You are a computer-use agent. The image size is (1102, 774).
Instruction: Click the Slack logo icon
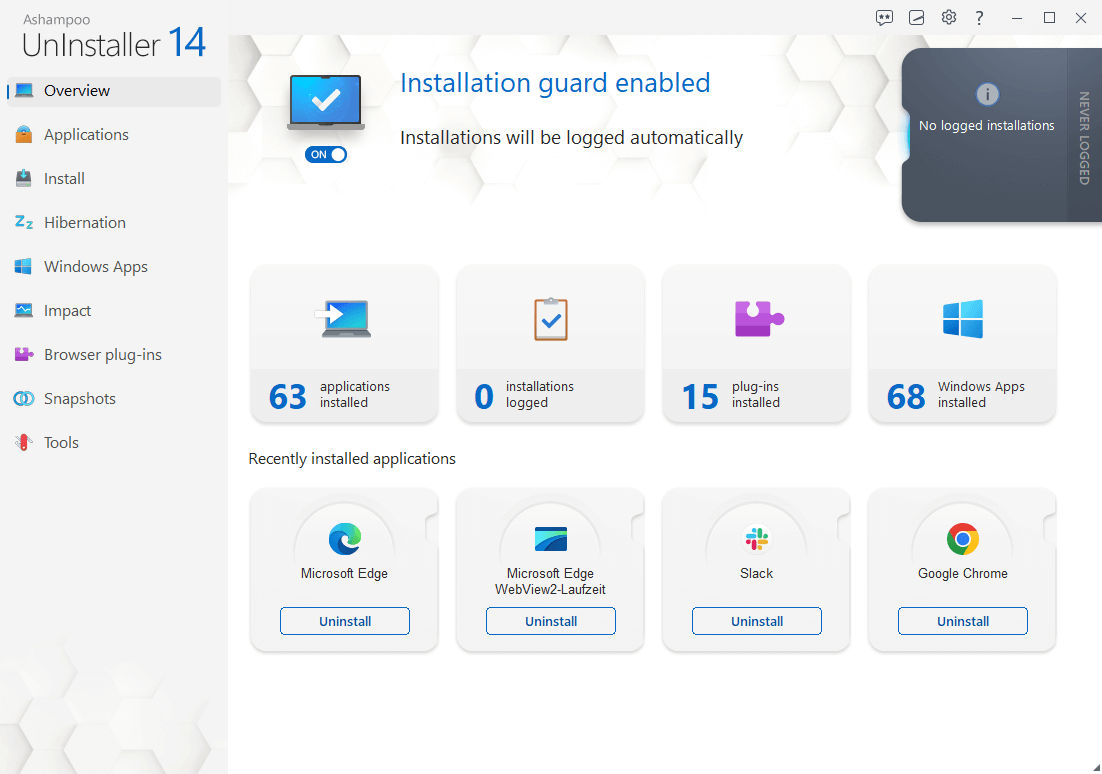[757, 539]
